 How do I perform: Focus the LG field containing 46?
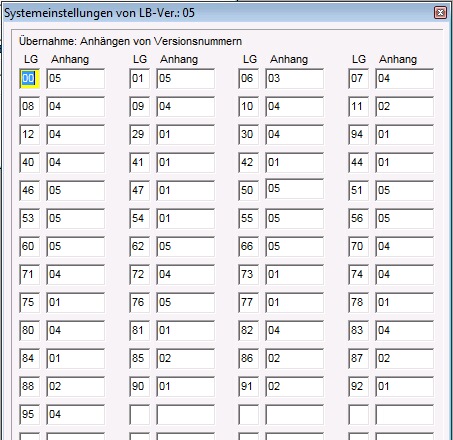pos(29,191)
